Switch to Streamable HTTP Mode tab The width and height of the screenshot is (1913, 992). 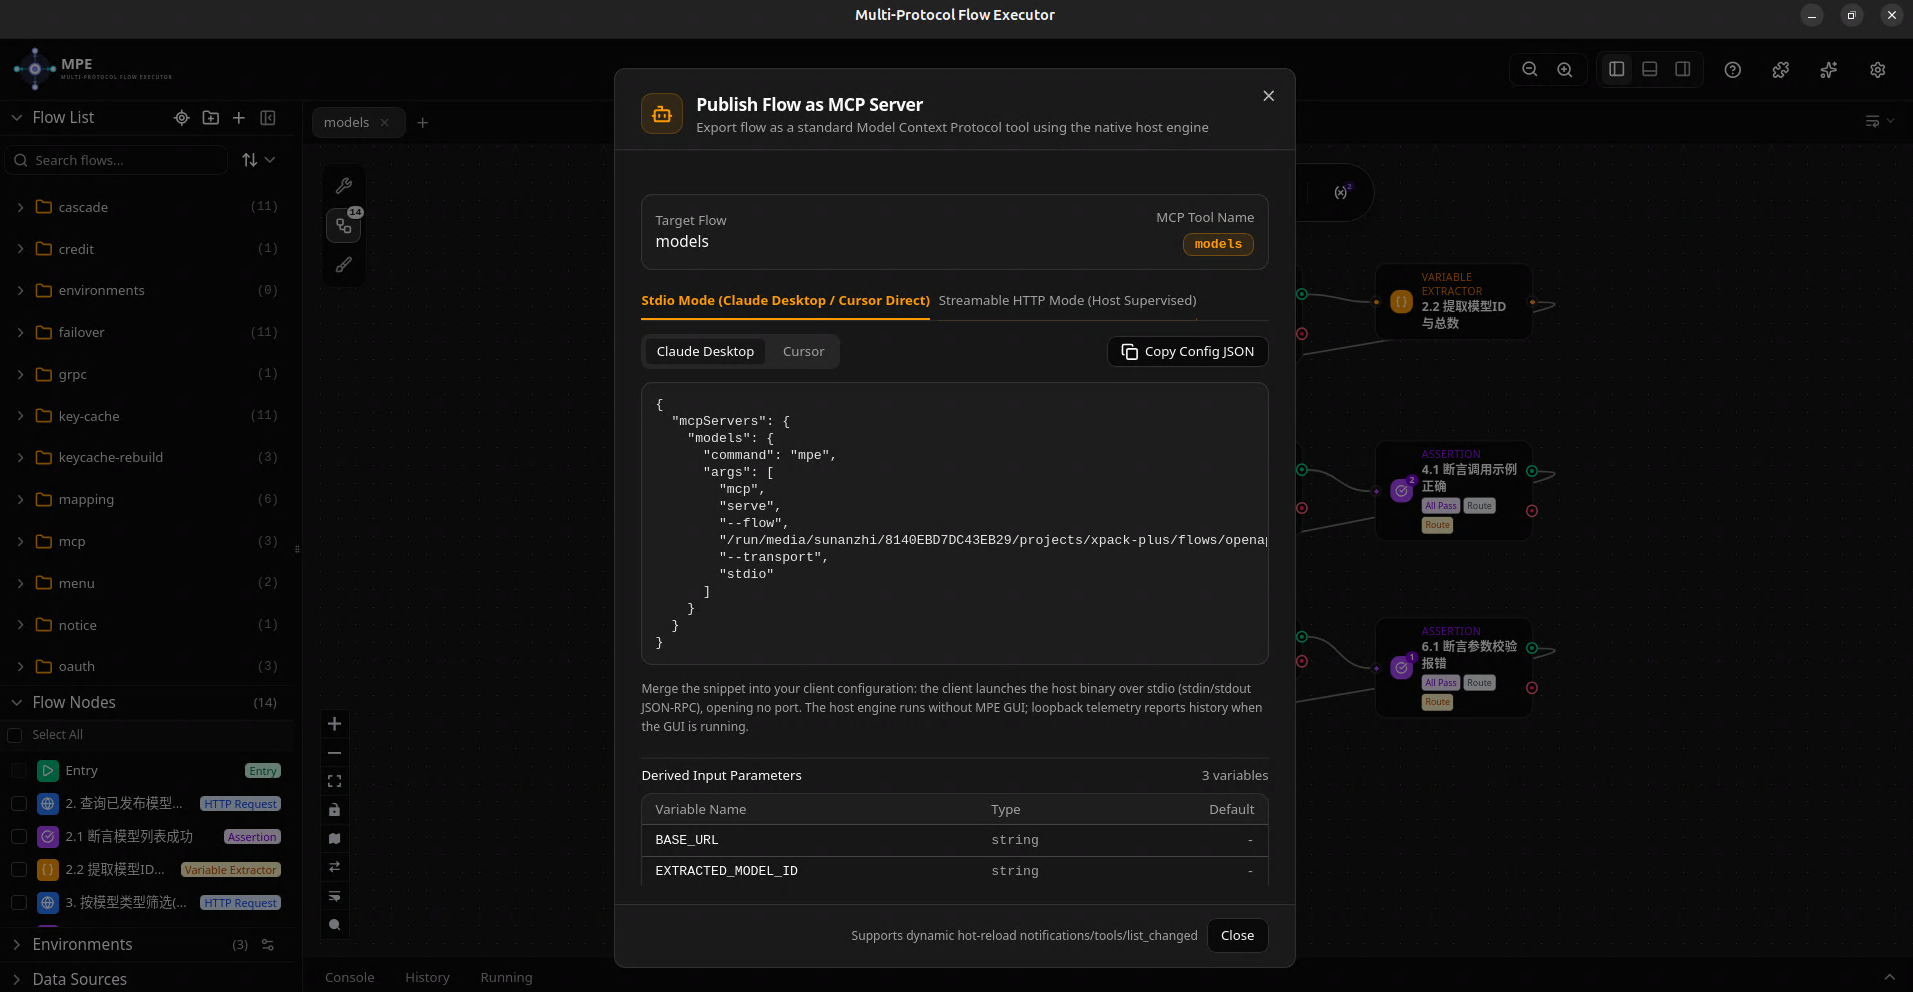(1067, 301)
